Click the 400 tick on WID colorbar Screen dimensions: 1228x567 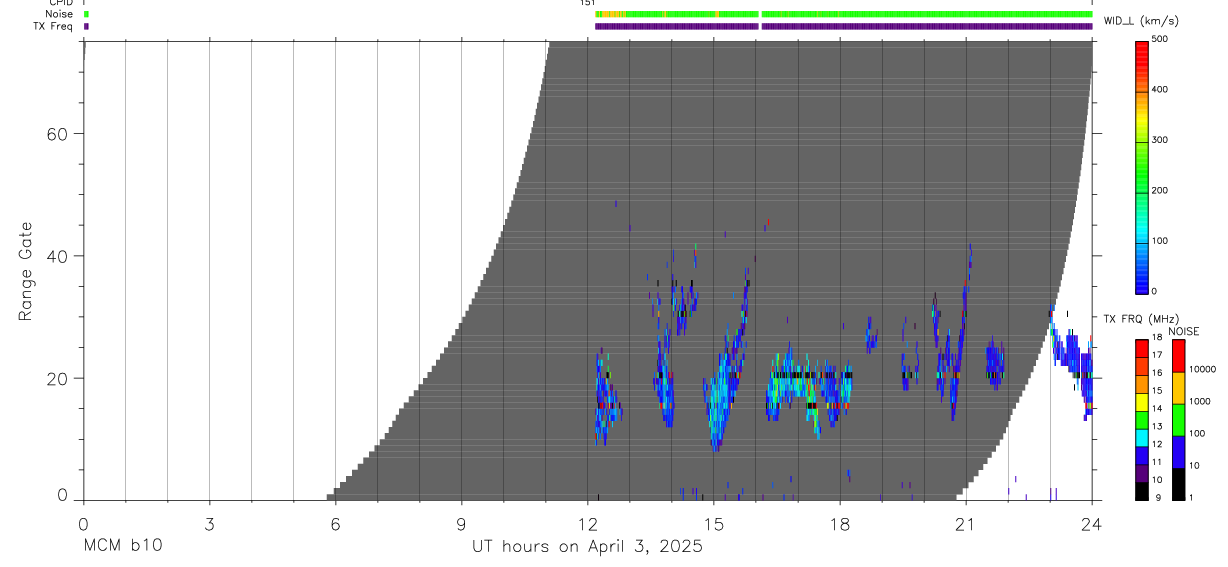[1162, 90]
